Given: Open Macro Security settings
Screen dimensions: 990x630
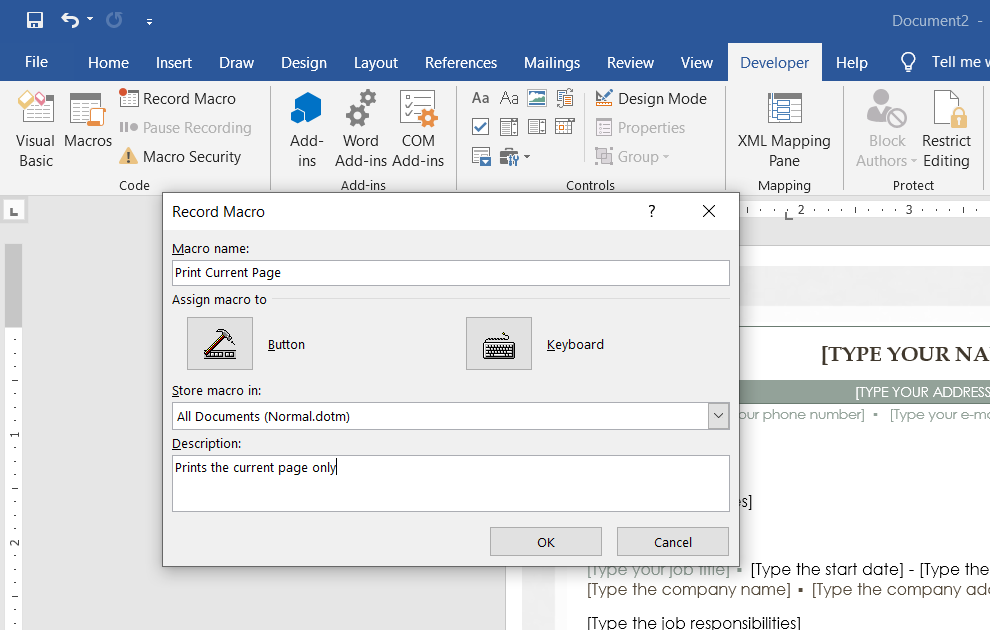Looking at the screenshot, I should point(180,157).
